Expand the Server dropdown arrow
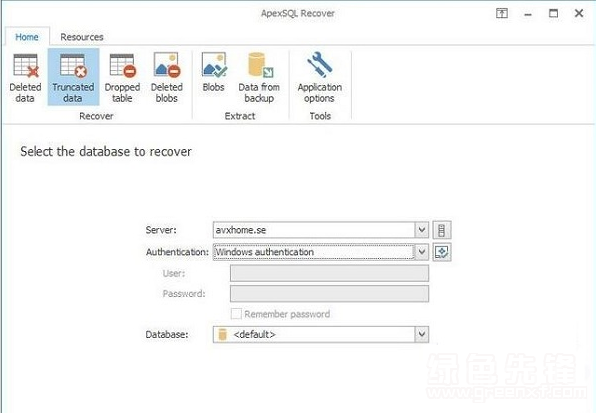Viewport: 596px width, 413px height. (422, 229)
